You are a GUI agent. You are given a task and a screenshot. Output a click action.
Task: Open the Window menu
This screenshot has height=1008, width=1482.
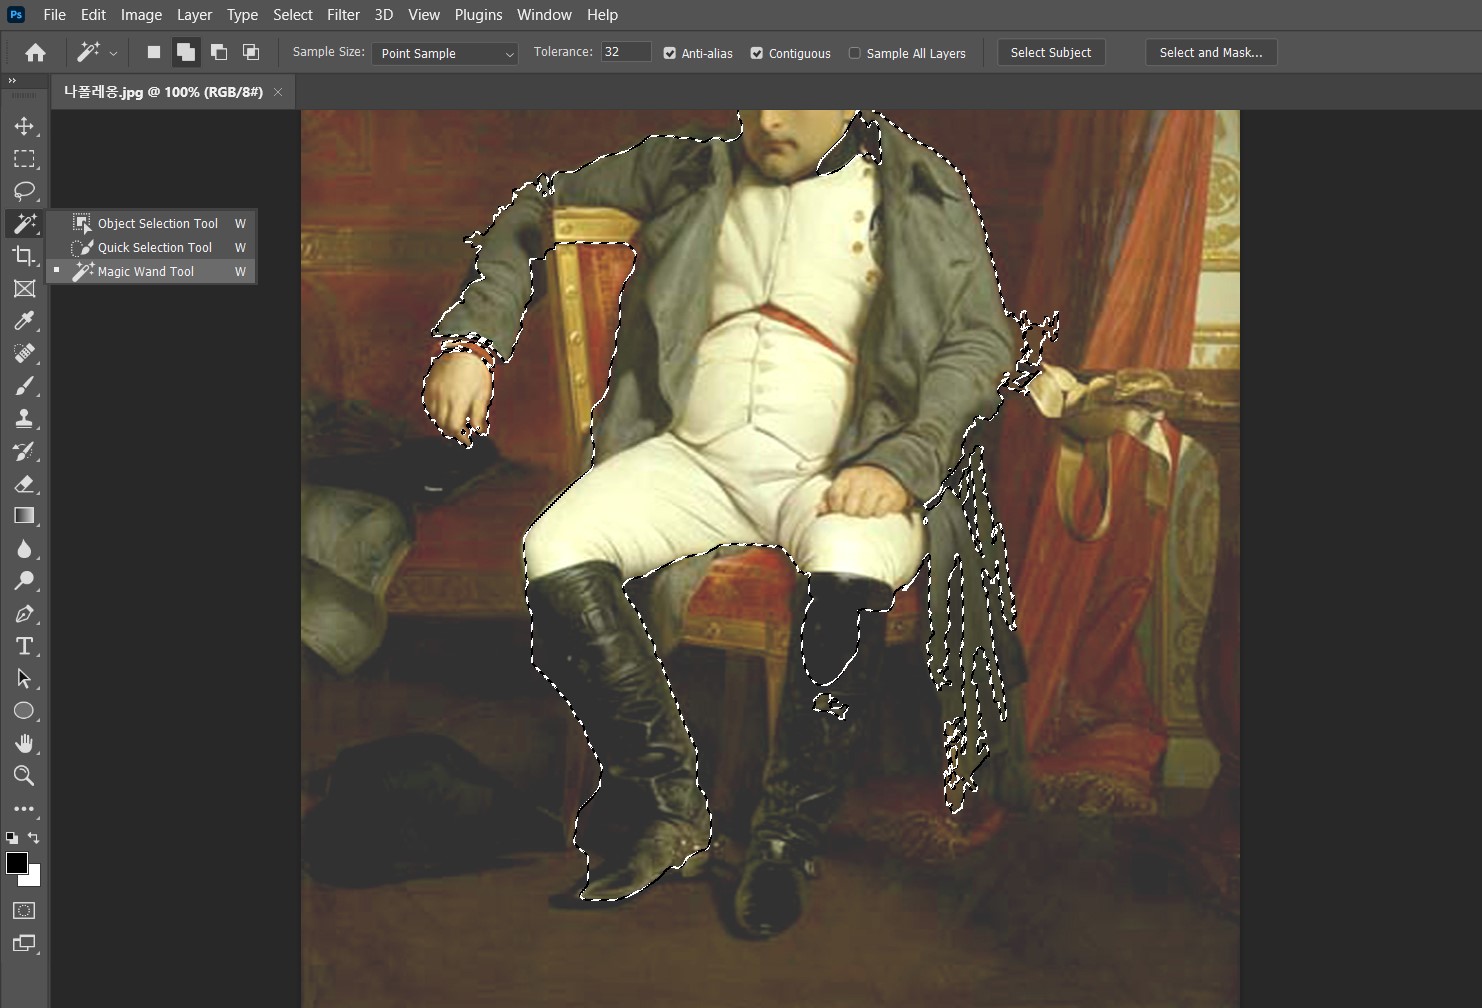click(544, 15)
